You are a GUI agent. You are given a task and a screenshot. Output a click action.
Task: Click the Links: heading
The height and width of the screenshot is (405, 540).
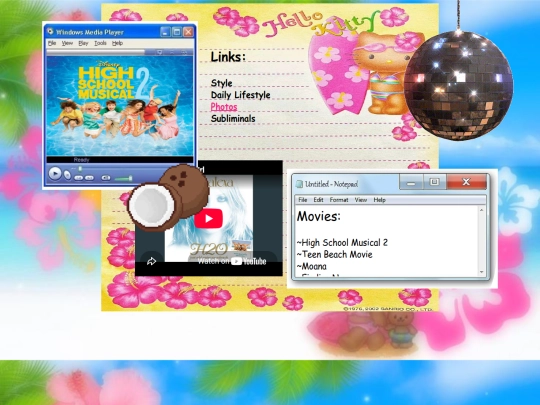coord(228,57)
